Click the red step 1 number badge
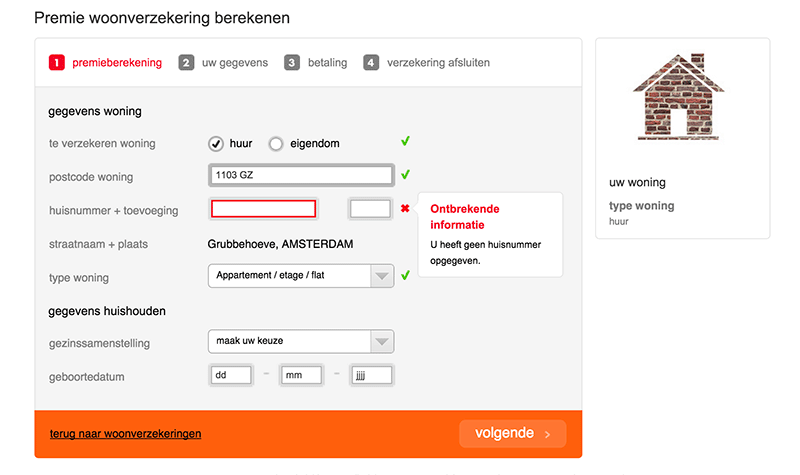 57,63
